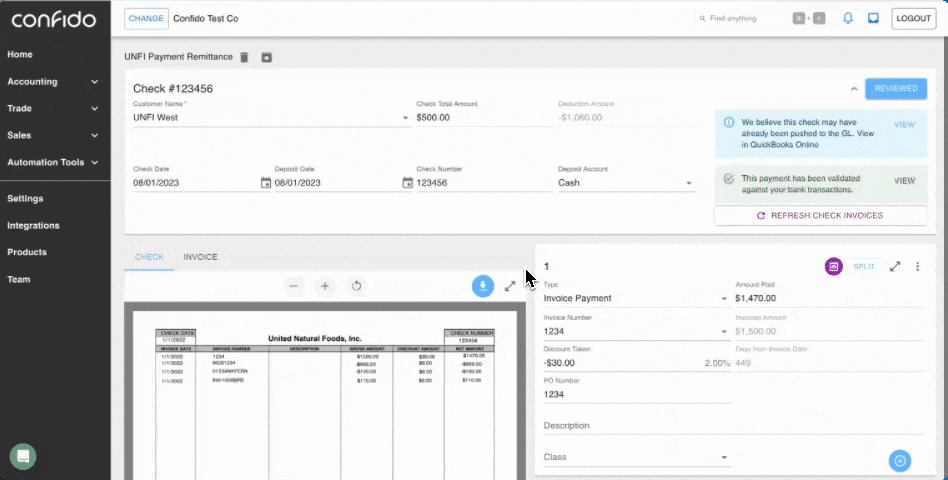The height and width of the screenshot is (480, 948).
Task: Expand the check document viewer to fullscreen
Action: pyautogui.click(x=510, y=286)
